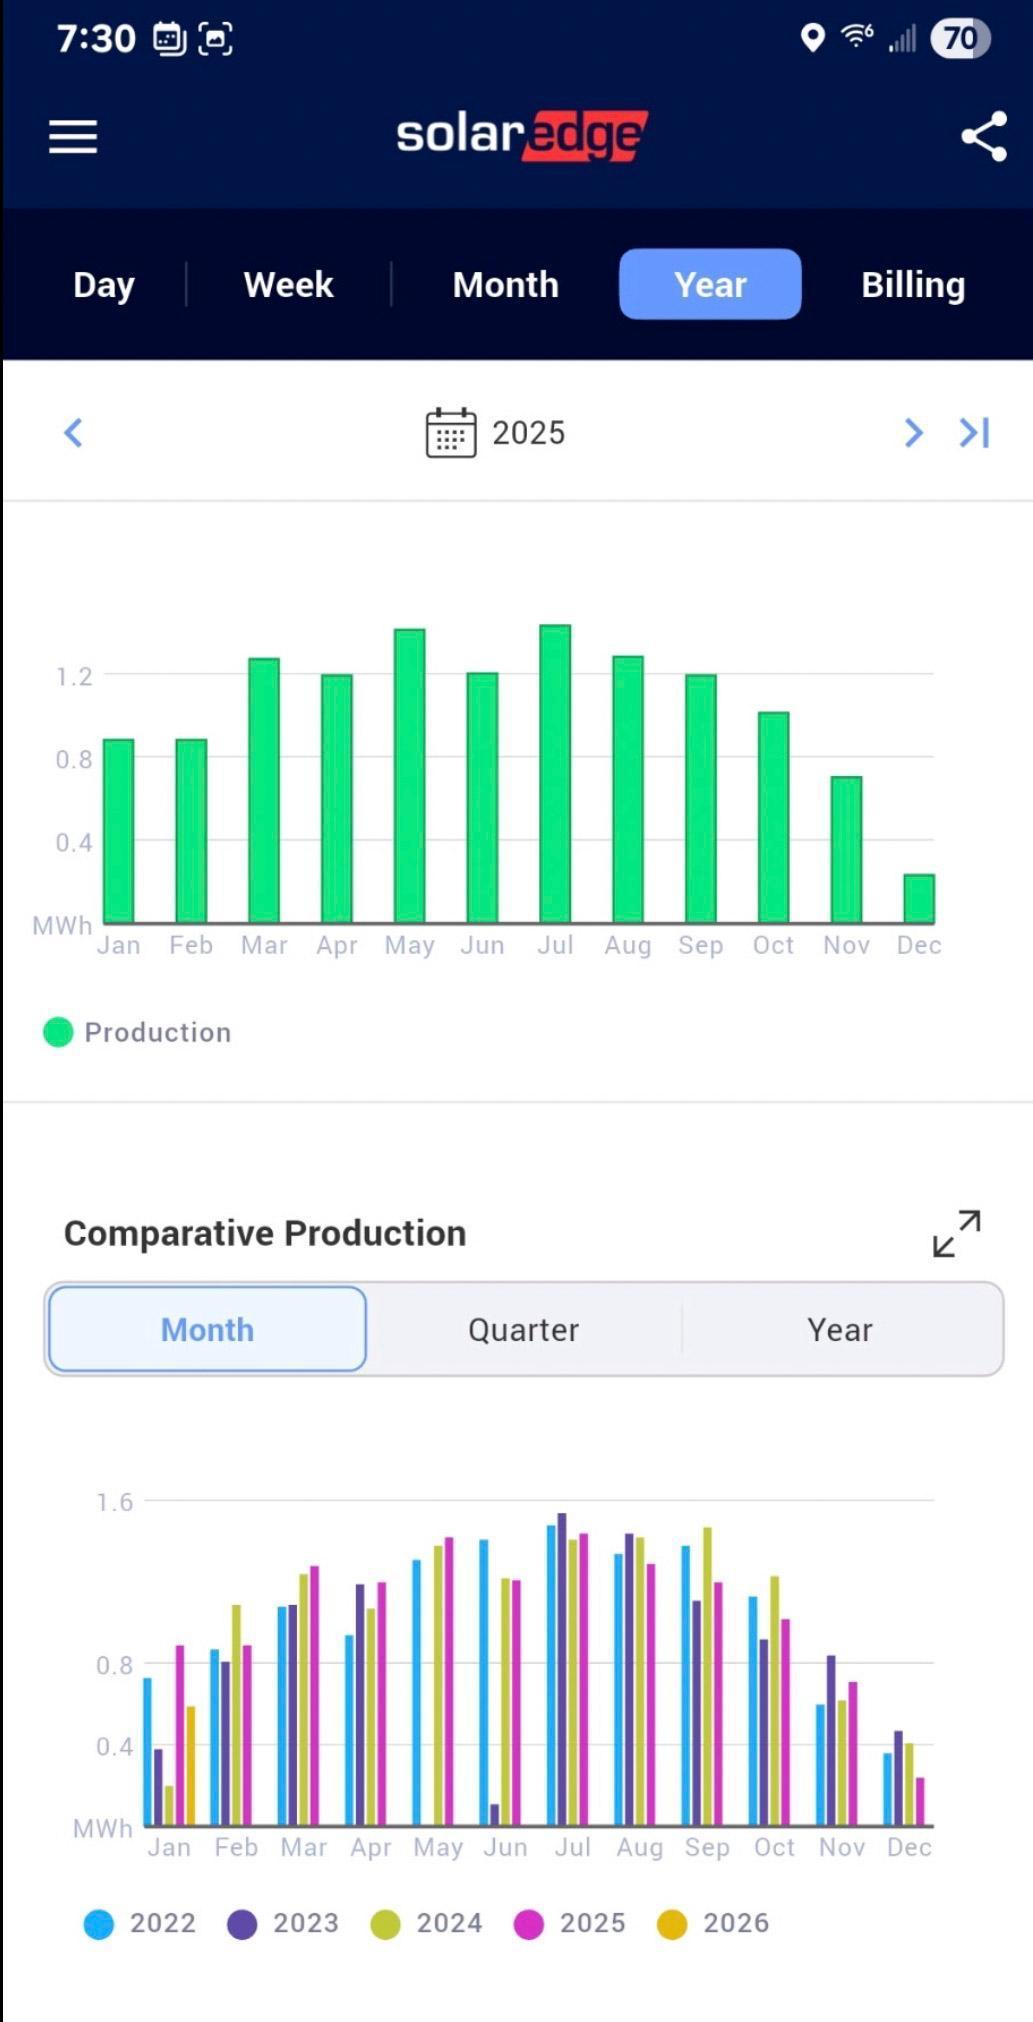Jump to latest period icon
Image resolution: width=1033 pixels, height=2022 pixels.
974,433
